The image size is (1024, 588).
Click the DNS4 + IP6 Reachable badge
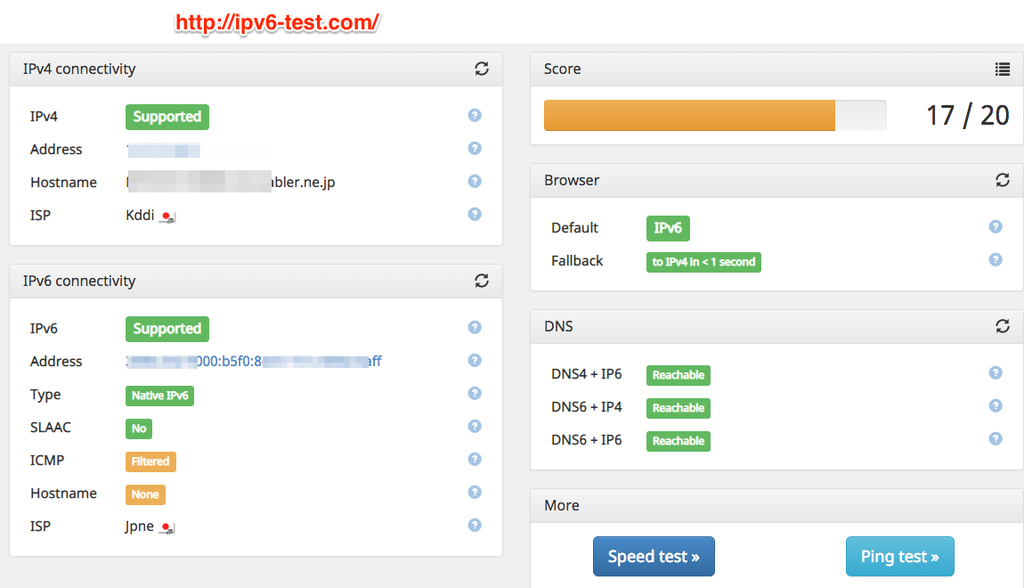[678, 375]
